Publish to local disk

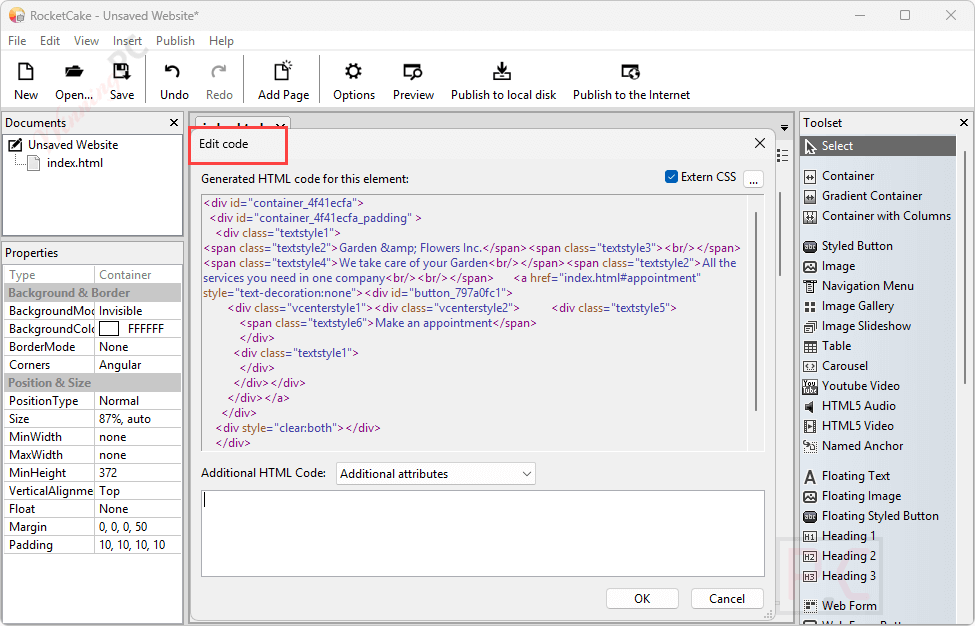503,81
